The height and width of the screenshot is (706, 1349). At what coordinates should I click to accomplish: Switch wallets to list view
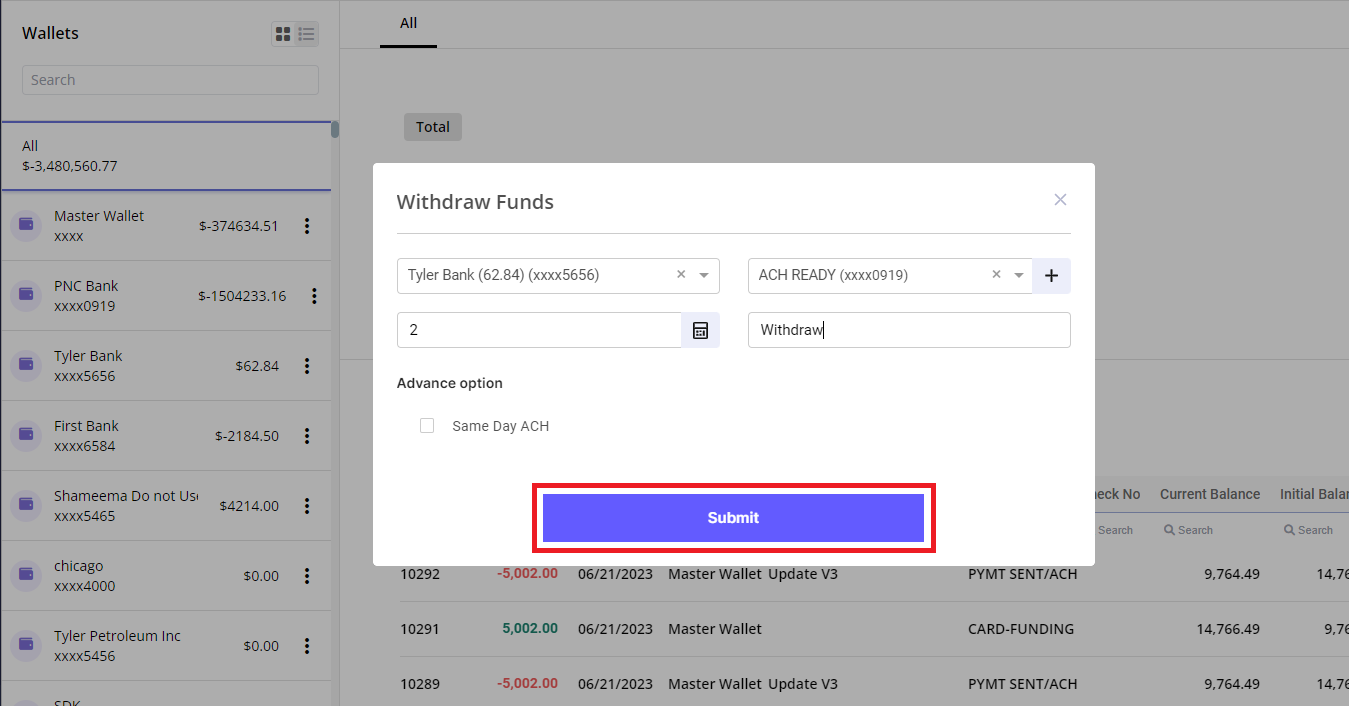pos(307,34)
